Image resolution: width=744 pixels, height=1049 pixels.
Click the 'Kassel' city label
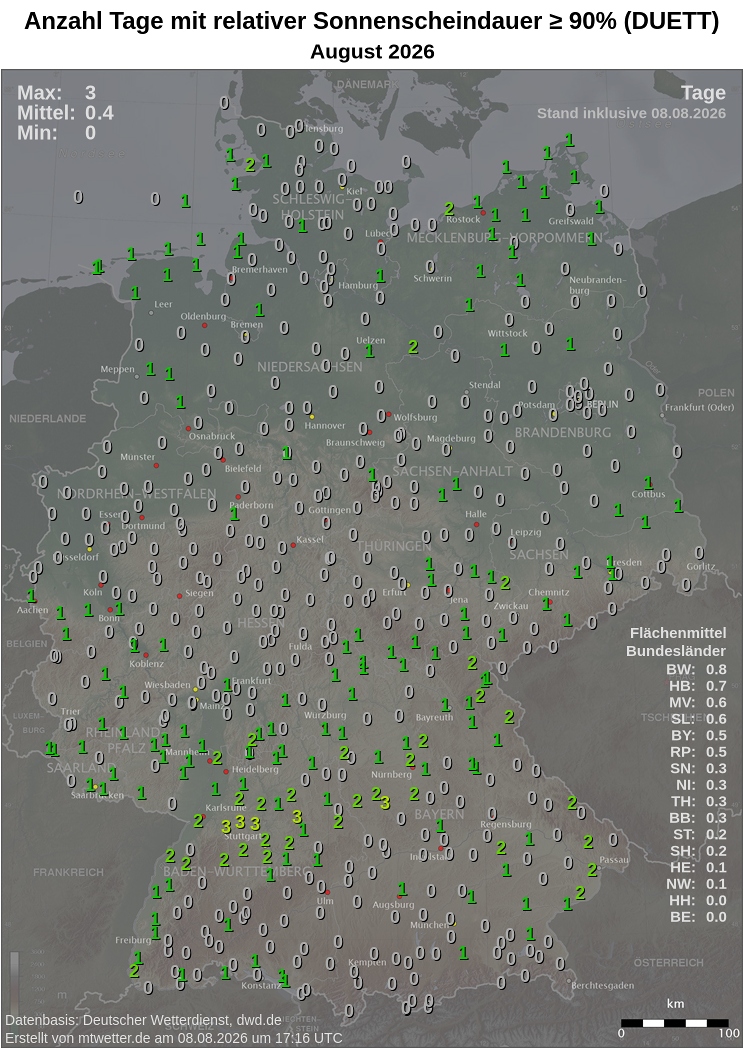point(310,539)
